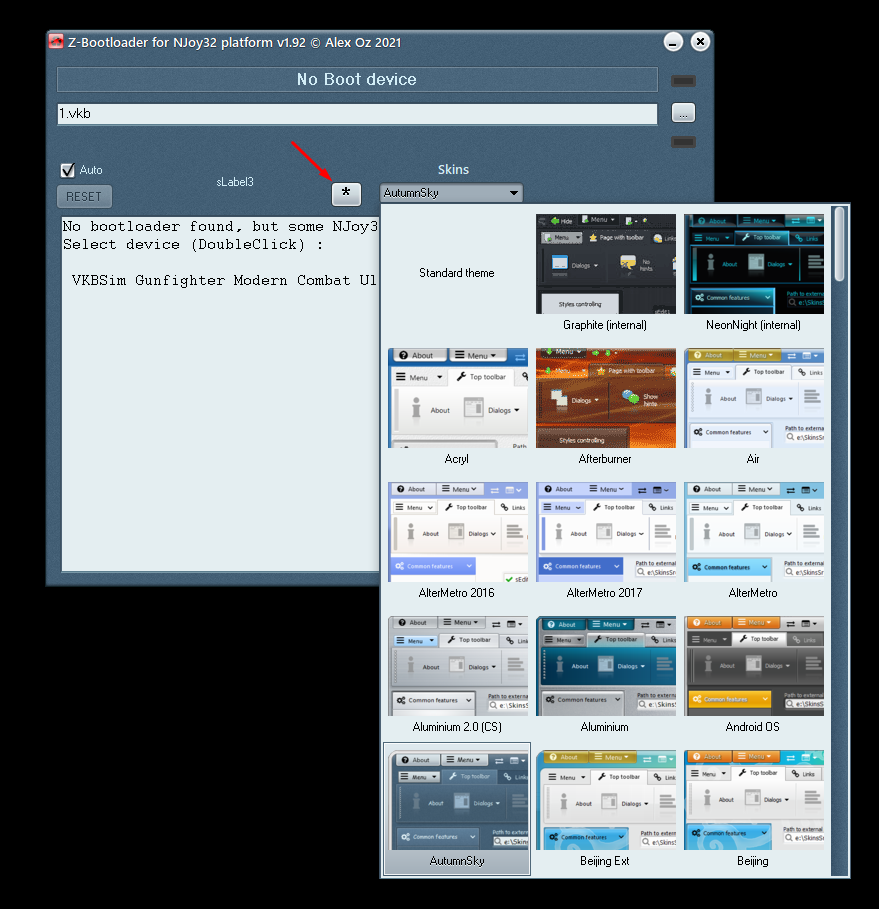Apply the Aluminium 2.0 (CS) skin

pos(457,674)
